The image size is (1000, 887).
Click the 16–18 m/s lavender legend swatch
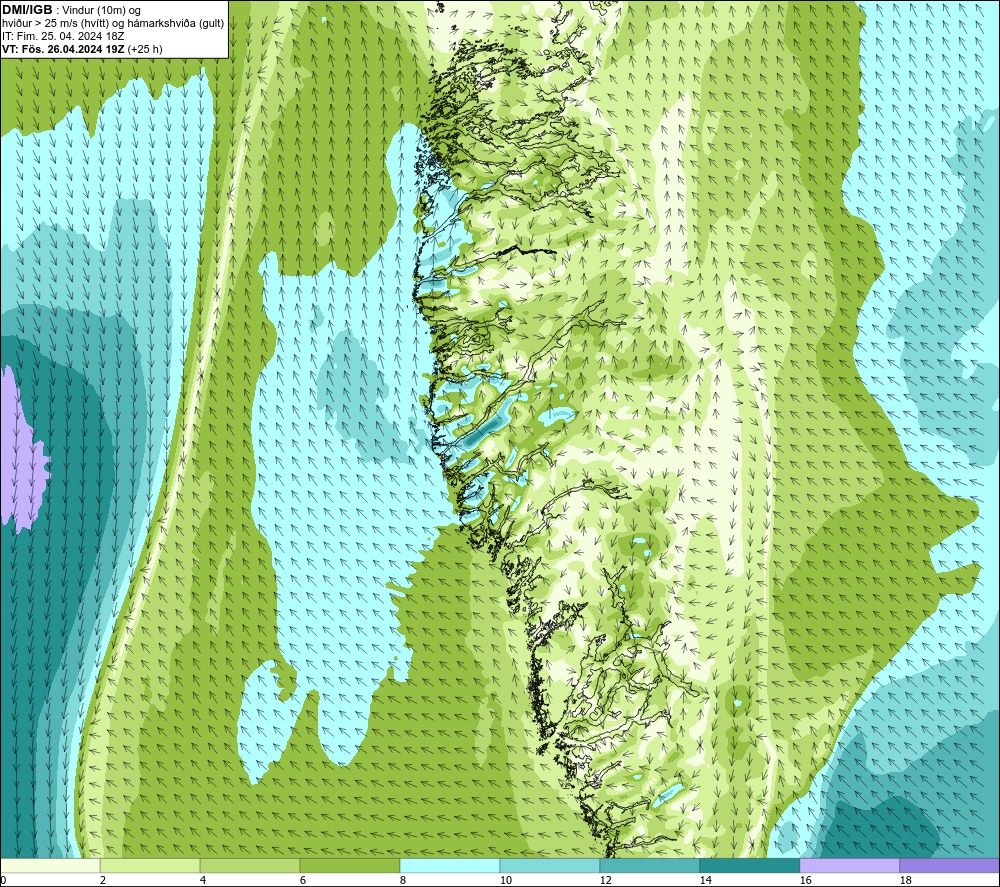849,865
